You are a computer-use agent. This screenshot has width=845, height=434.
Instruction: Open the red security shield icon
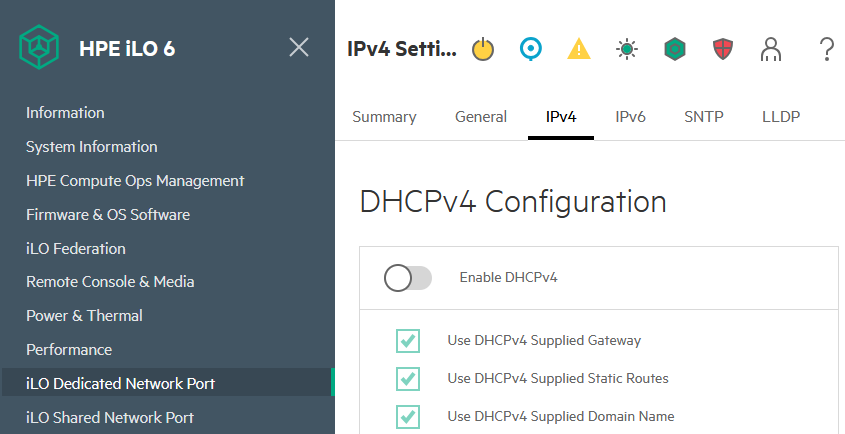[723, 49]
